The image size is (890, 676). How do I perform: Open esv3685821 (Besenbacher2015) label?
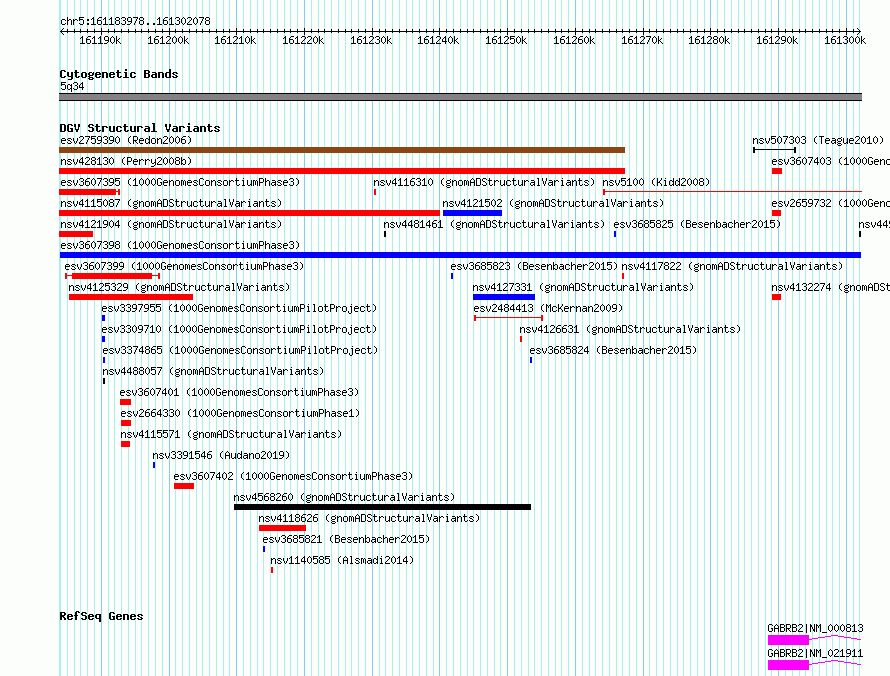(346, 539)
